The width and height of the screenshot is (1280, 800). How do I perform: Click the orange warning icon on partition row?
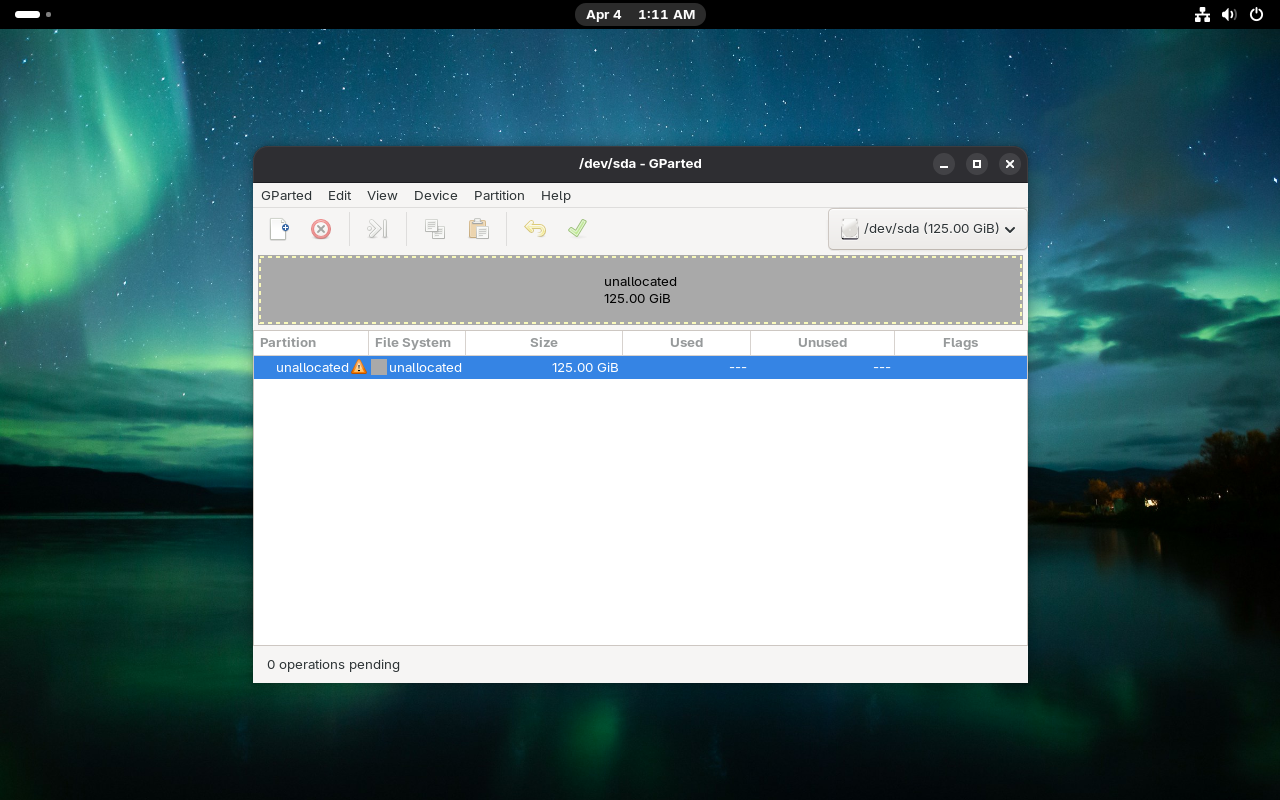tap(359, 367)
